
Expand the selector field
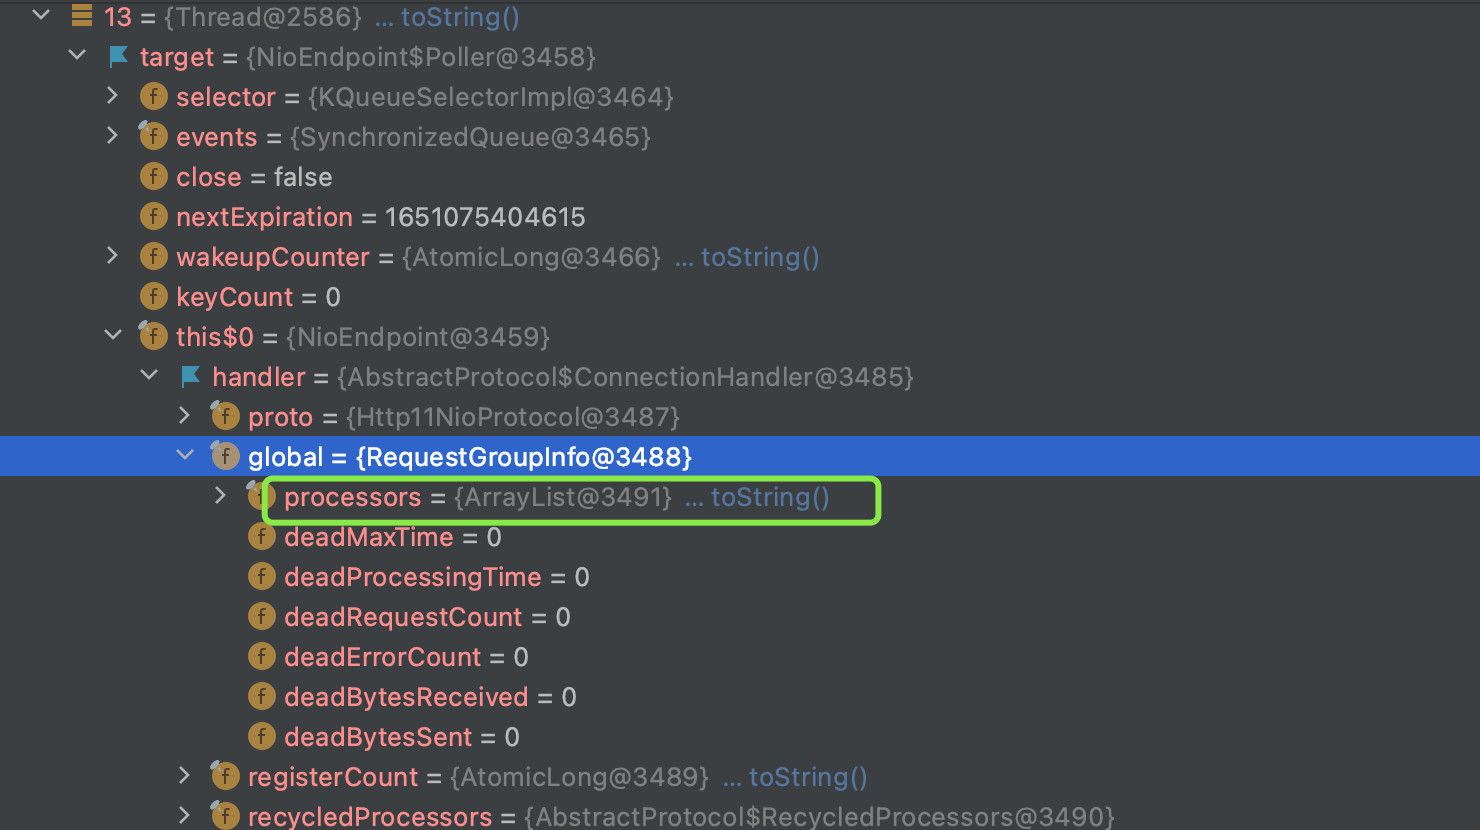(112, 95)
